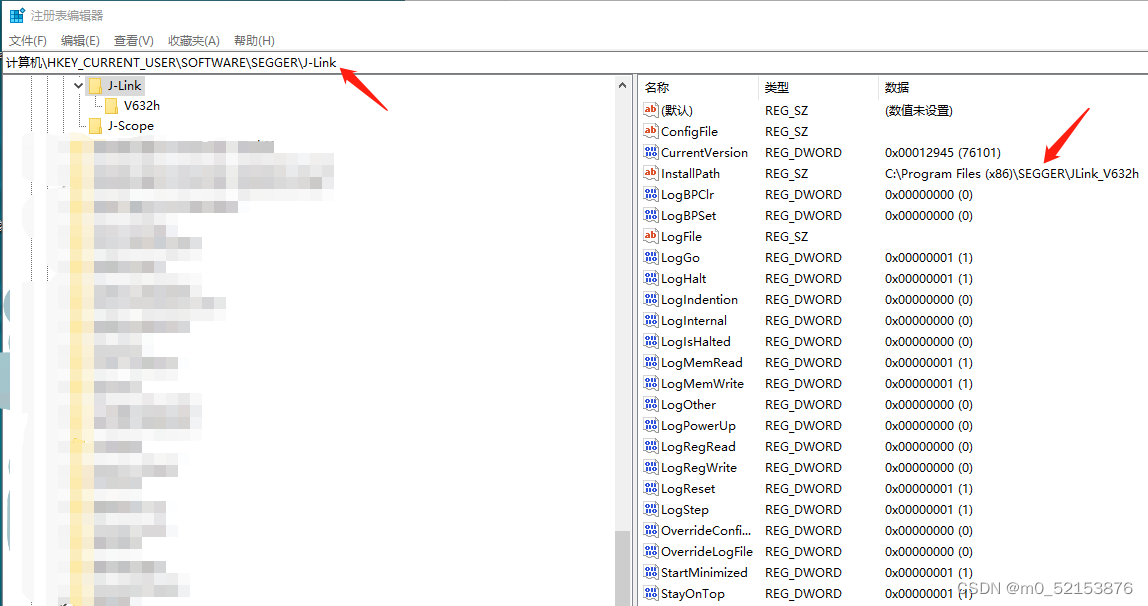Click the J-Link folder icon
This screenshot has width=1148, height=606.
pos(95,86)
